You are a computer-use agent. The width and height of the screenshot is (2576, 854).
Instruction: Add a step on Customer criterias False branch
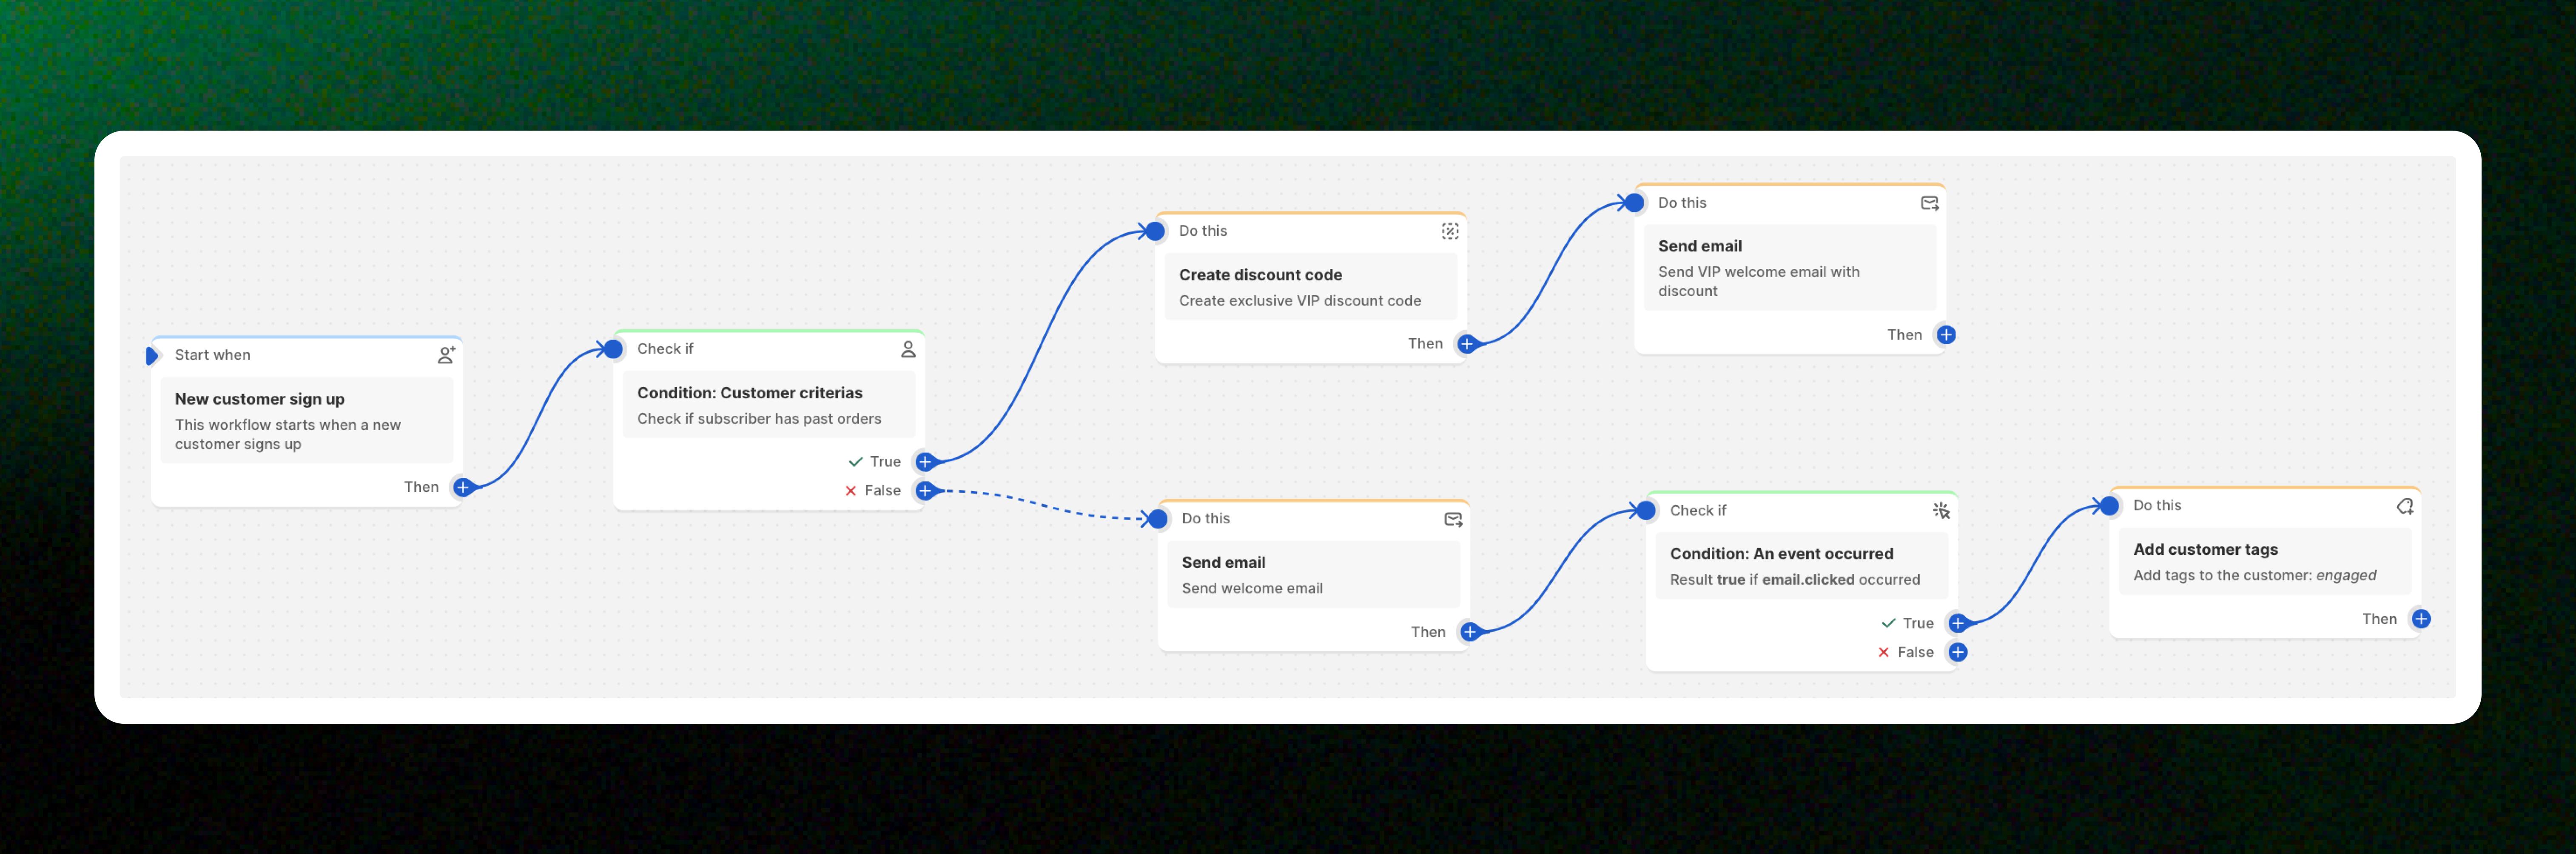click(925, 490)
